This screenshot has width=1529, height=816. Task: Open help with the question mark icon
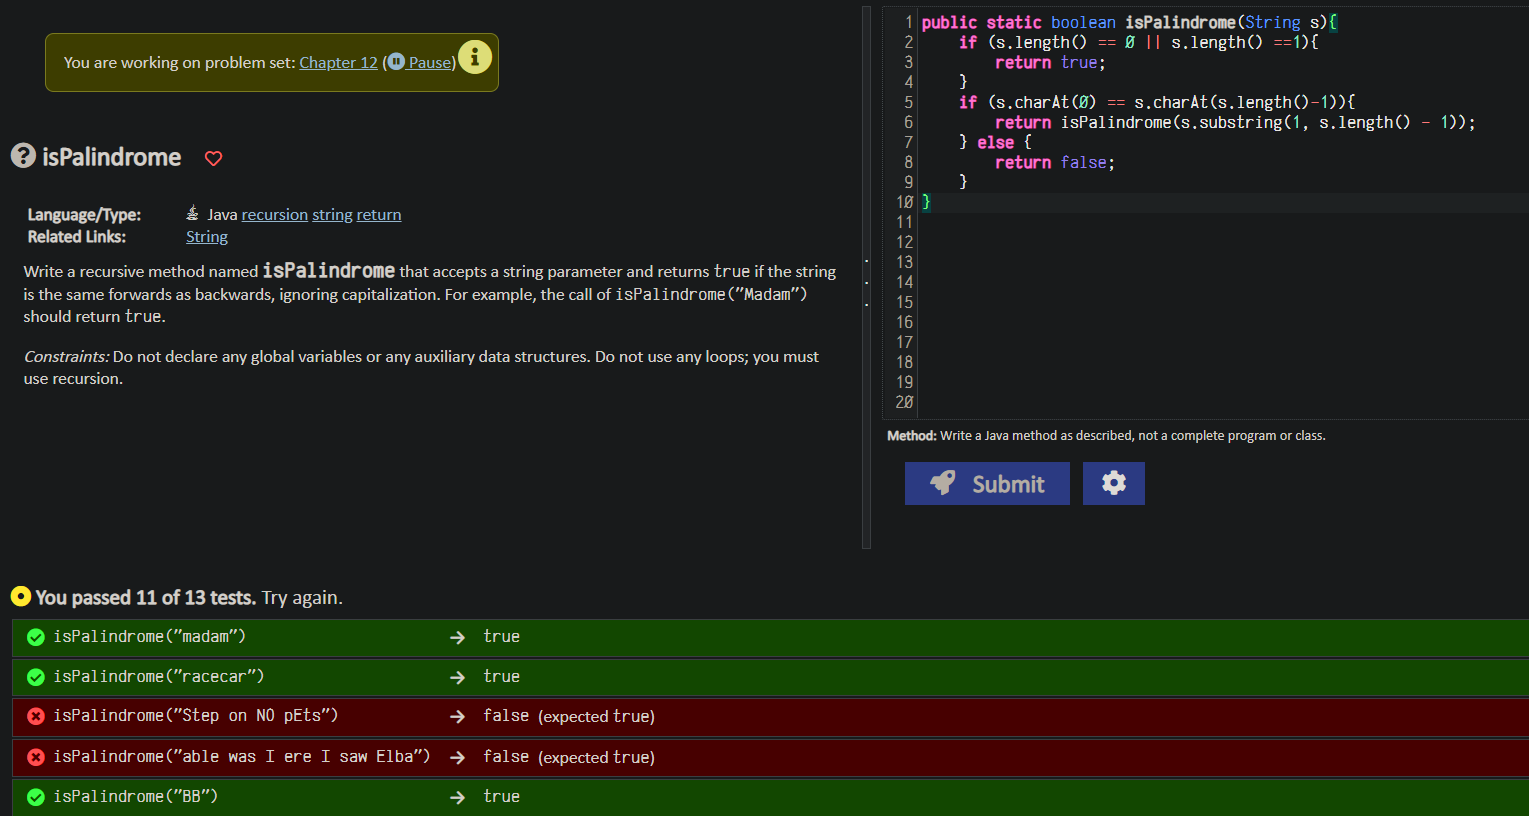pyautogui.click(x=22, y=156)
